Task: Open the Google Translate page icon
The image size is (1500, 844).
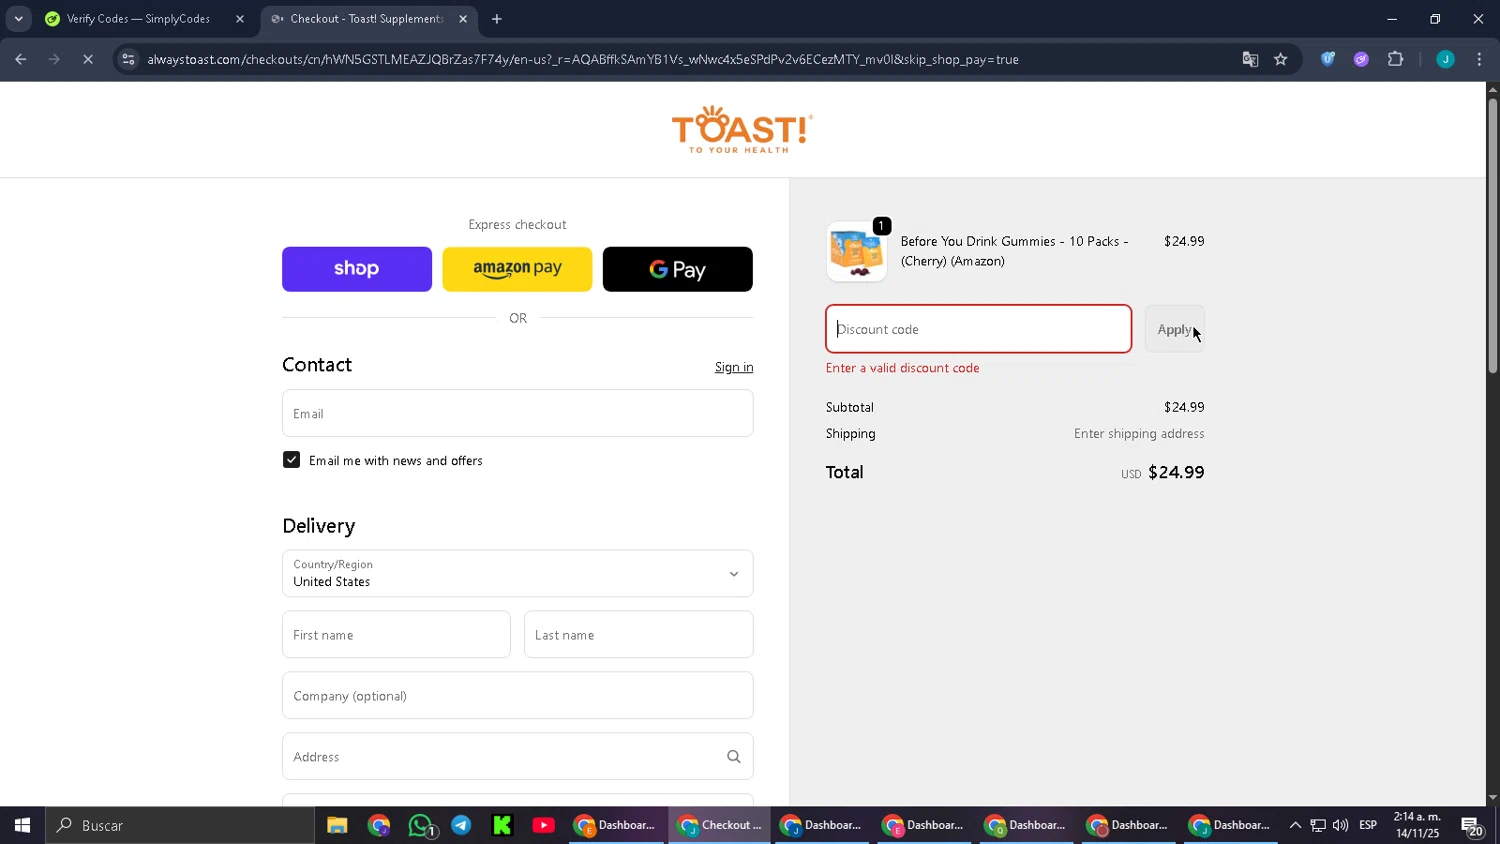Action: tap(1250, 59)
